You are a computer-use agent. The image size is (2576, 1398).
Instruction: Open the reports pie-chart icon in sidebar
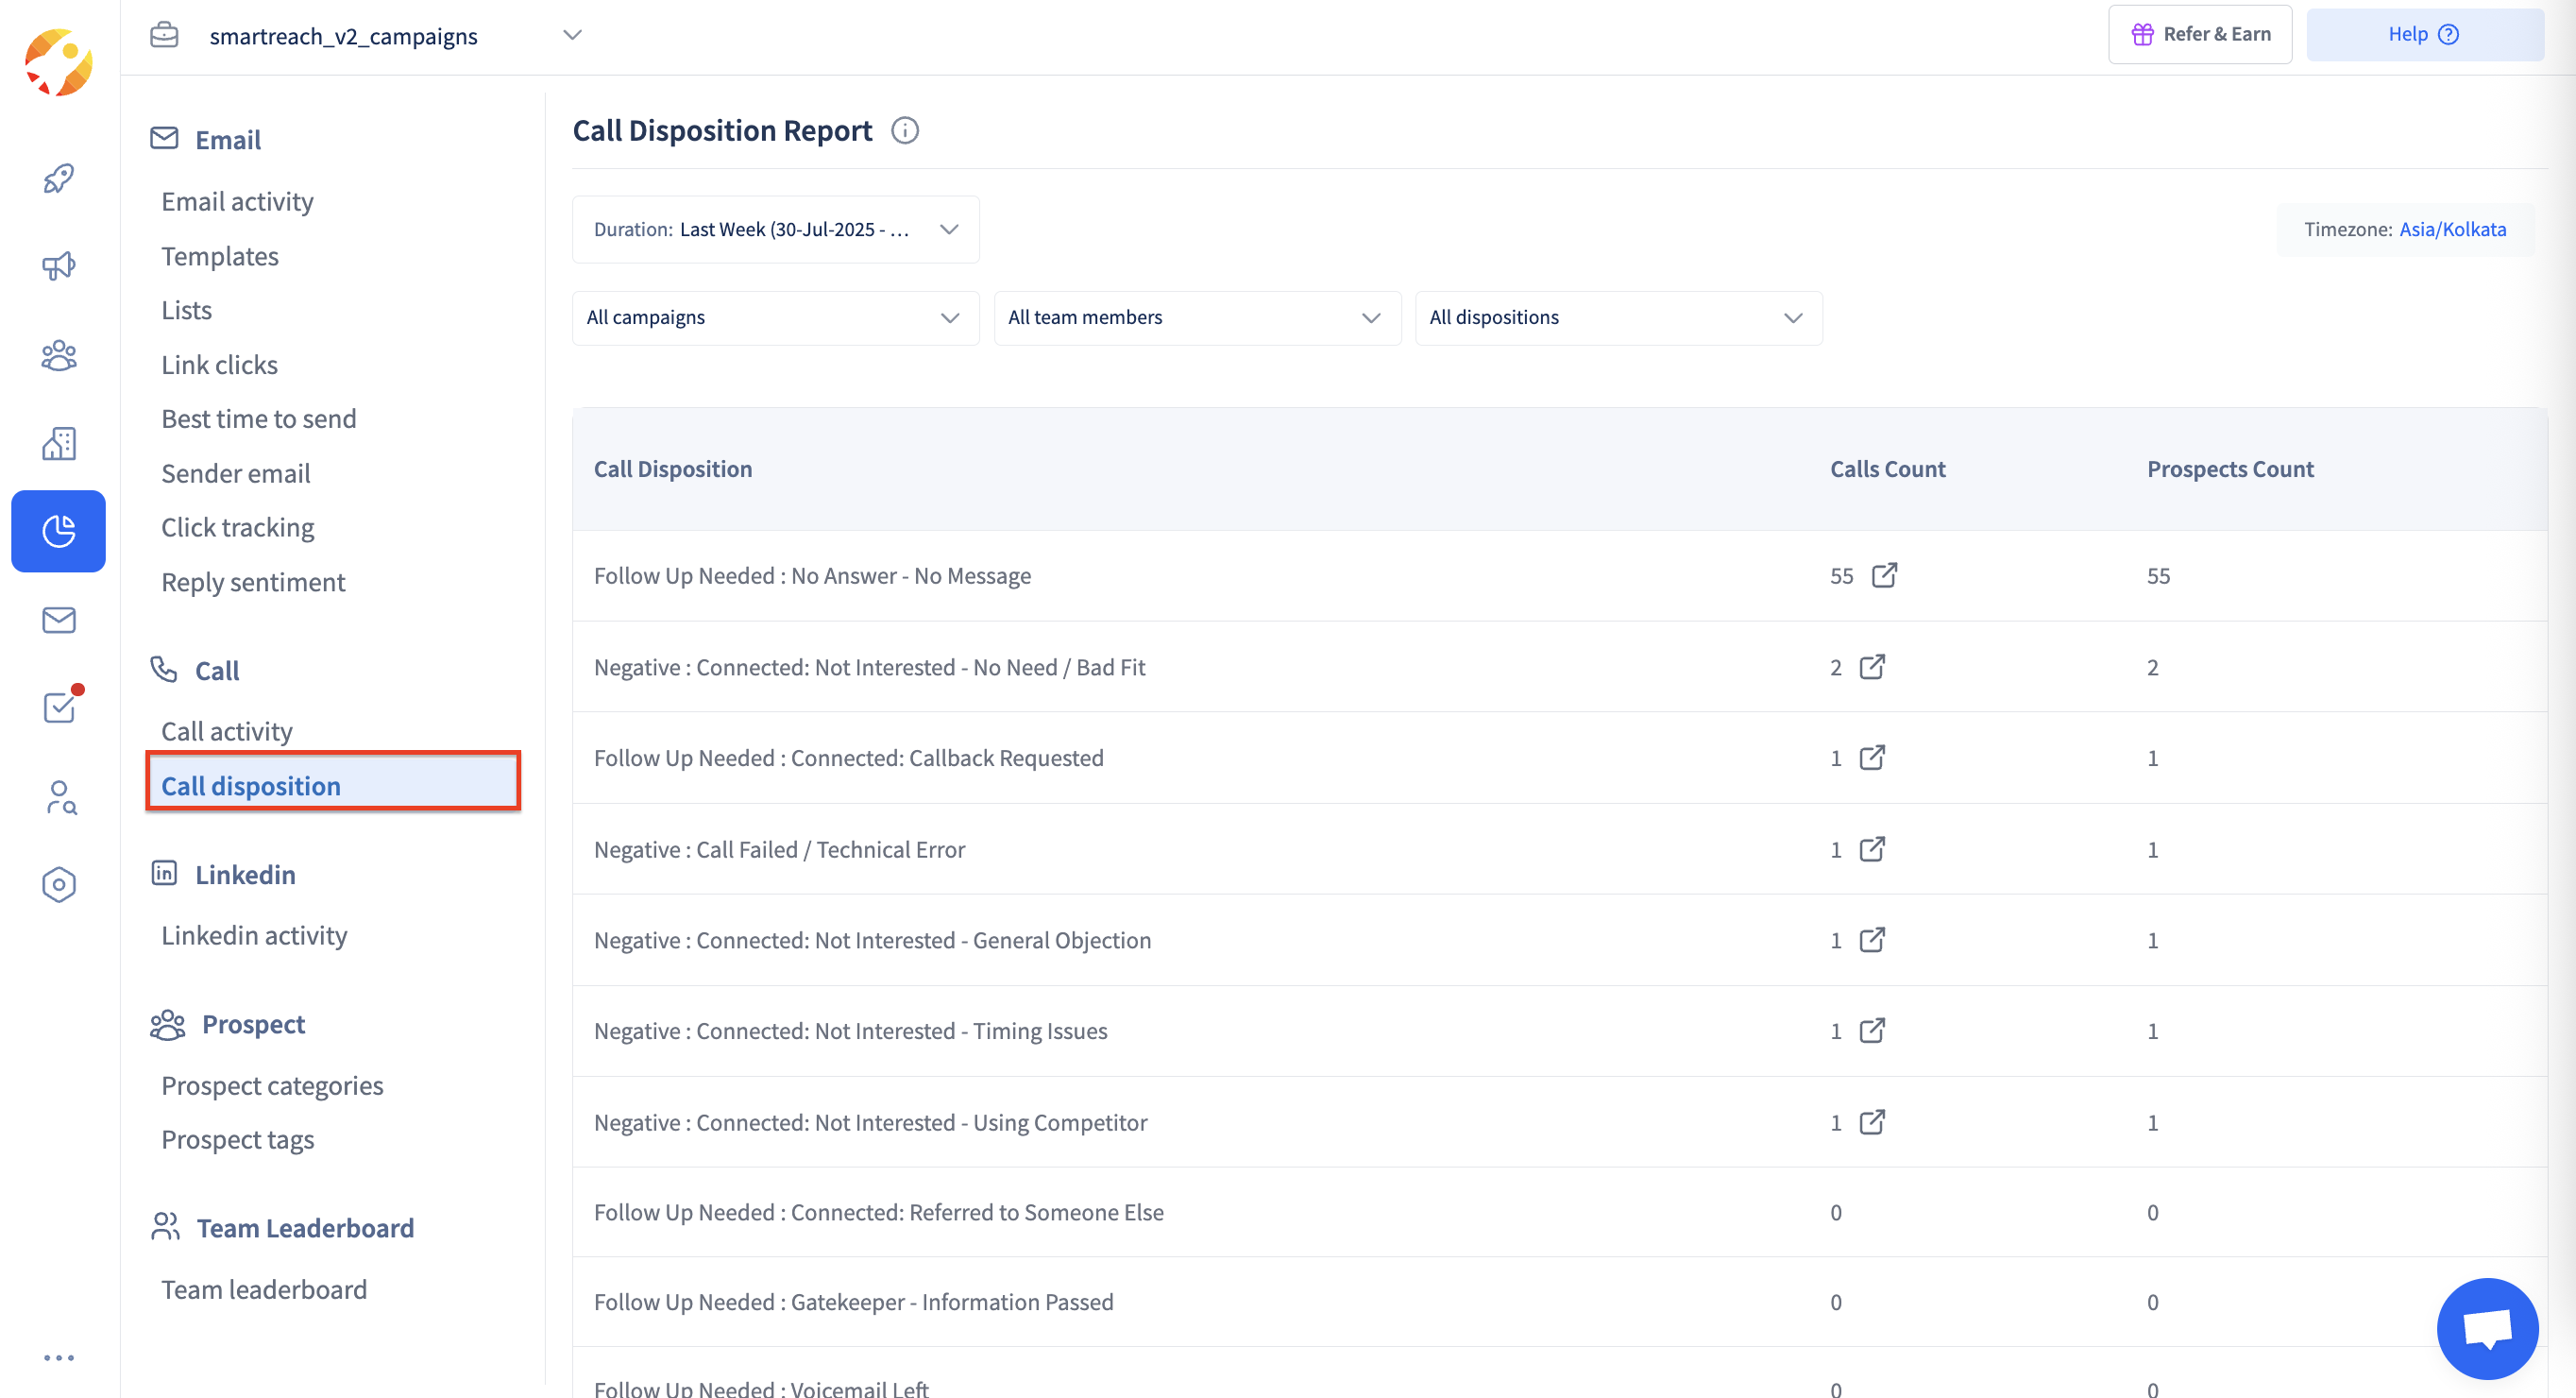(x=58, y=531)
